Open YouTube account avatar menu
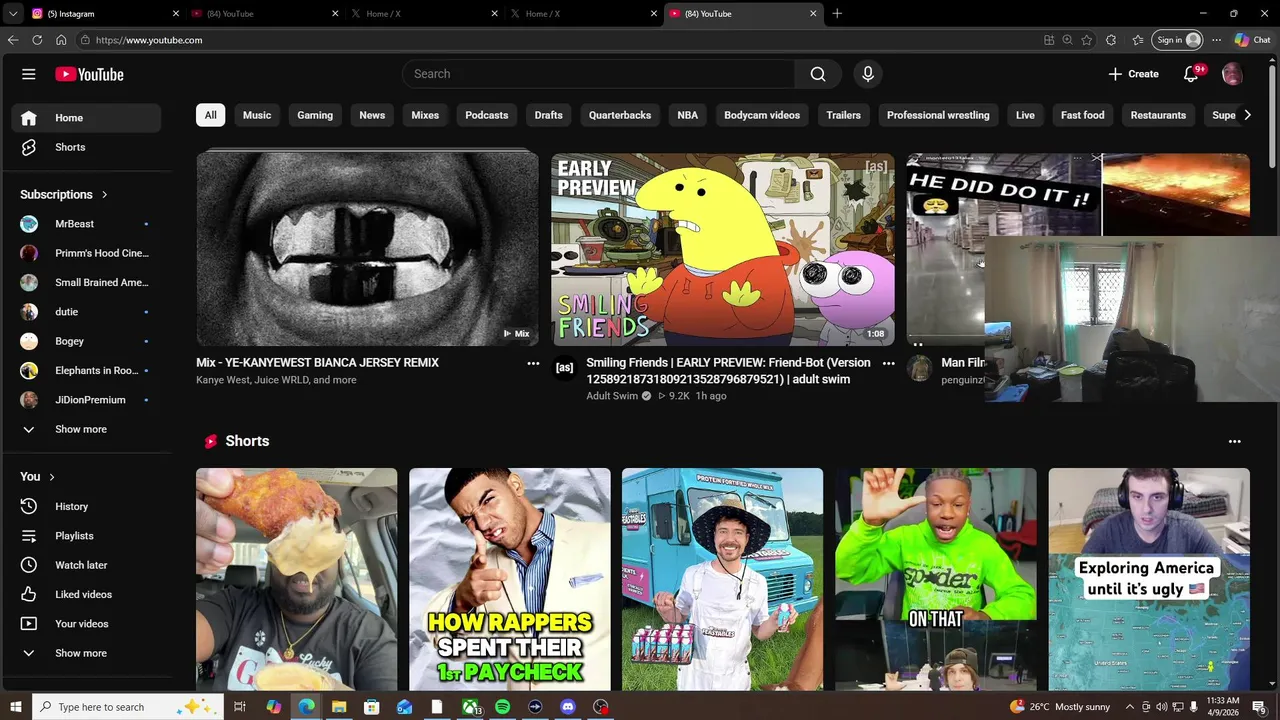The image size is (1280, 720). [1232, 74]
